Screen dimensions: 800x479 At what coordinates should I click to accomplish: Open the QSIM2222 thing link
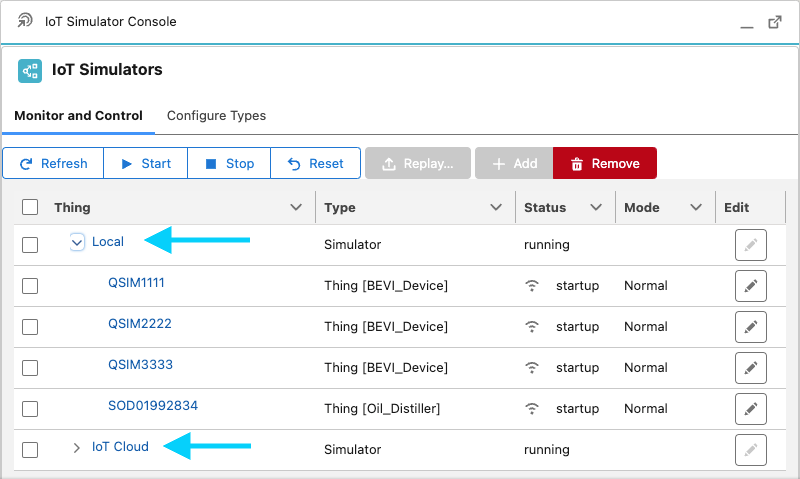point(140,323)
